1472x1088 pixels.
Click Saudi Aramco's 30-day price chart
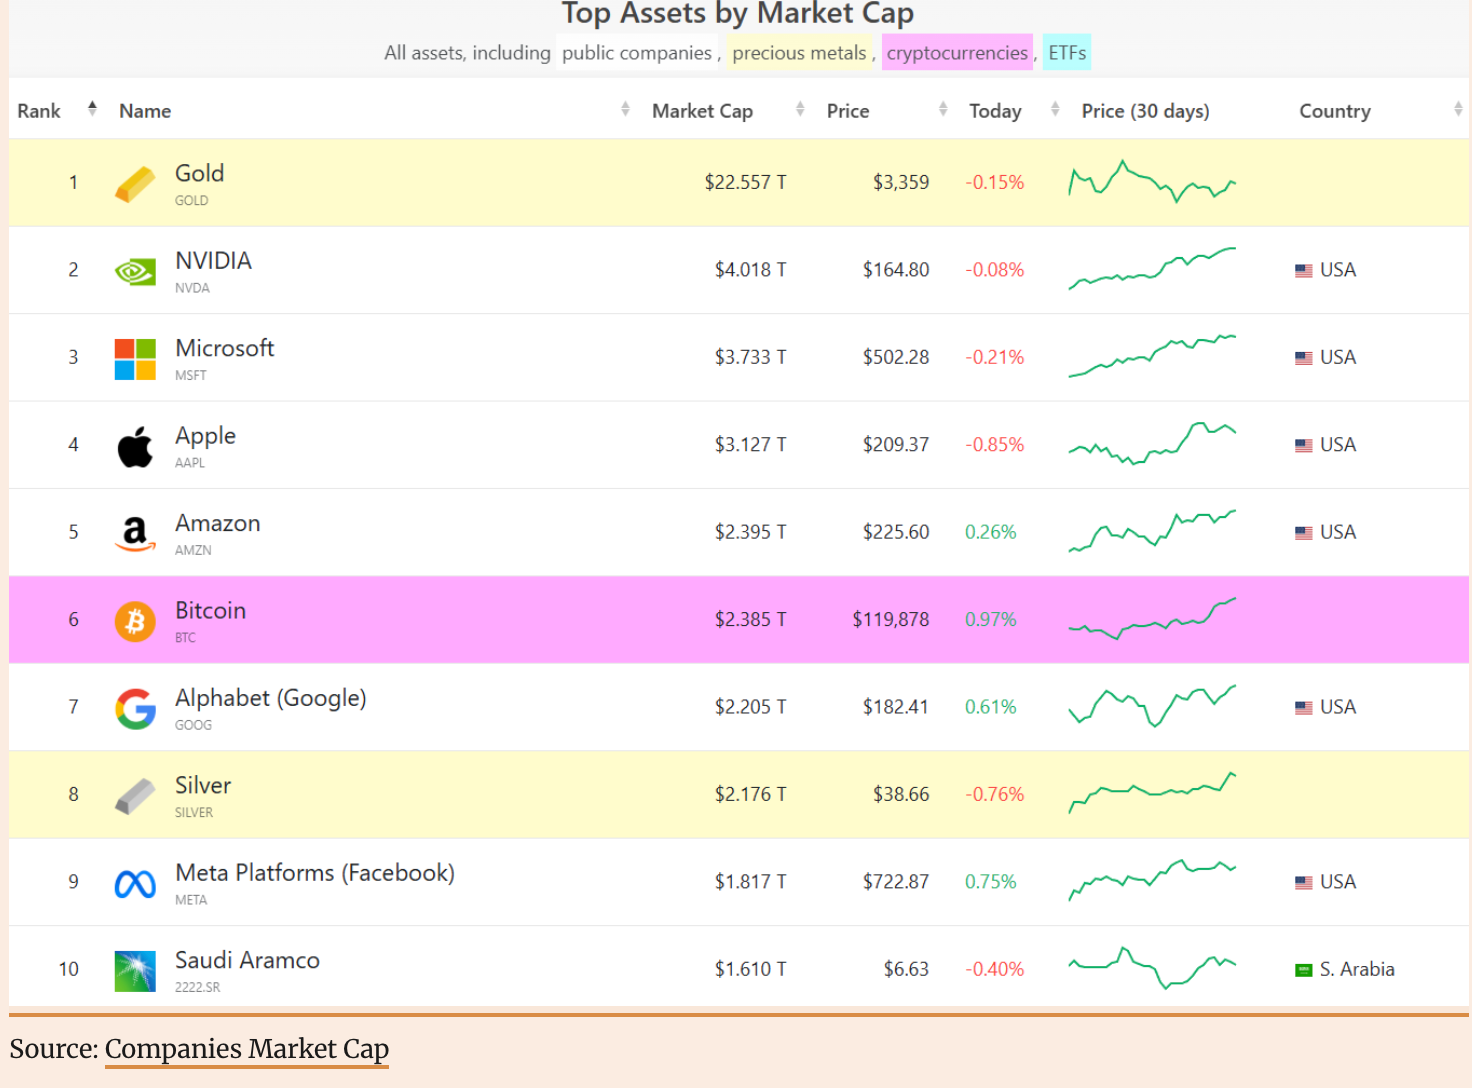pos(1152,968)
